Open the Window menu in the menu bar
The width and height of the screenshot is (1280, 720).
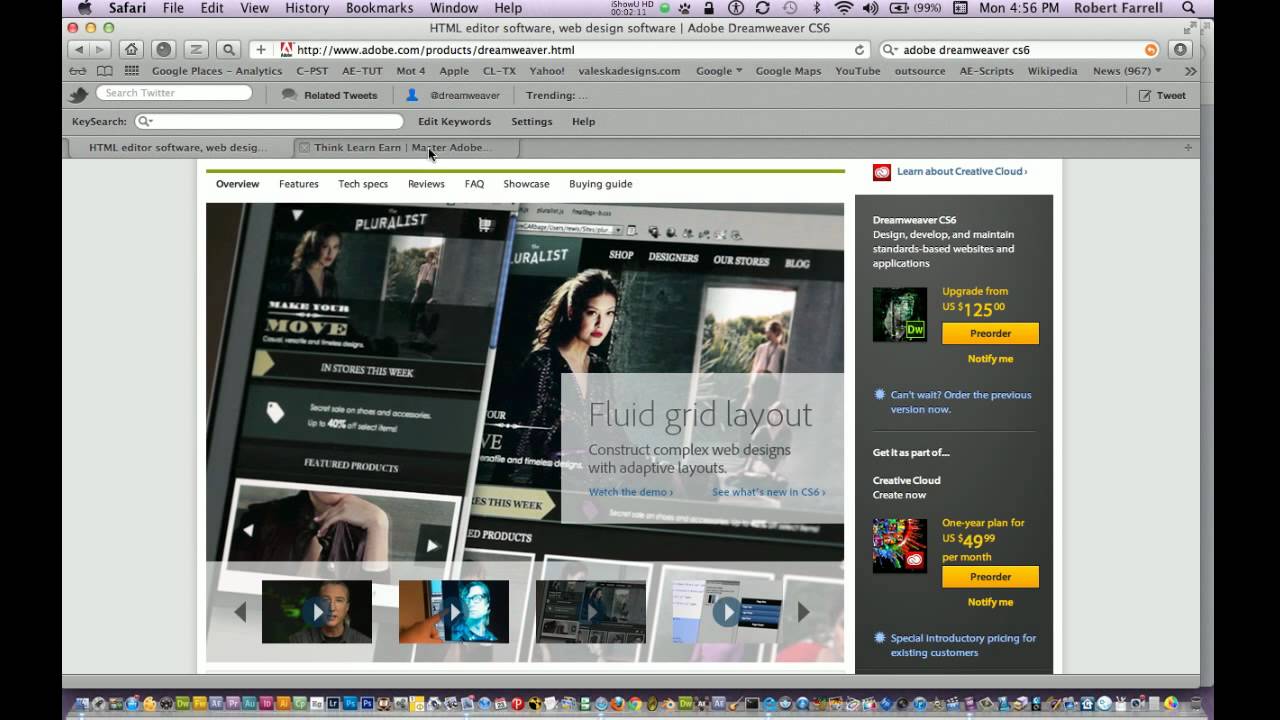tap(454, 8)
